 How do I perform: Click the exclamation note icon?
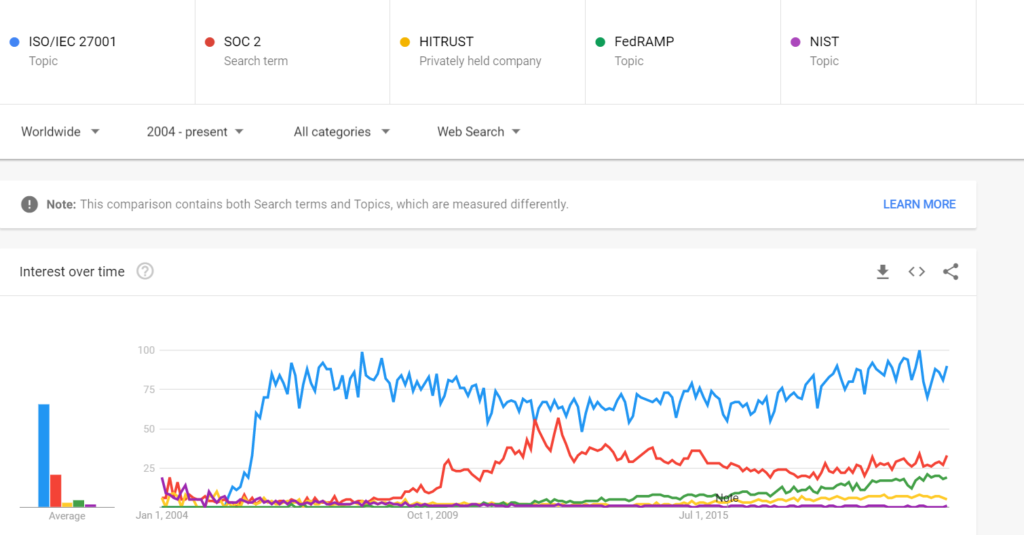click(x=29, y=204)
